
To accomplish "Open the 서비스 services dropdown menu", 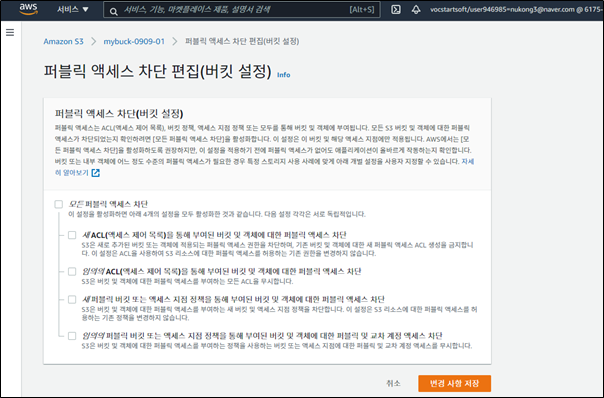I will [73, 9].
